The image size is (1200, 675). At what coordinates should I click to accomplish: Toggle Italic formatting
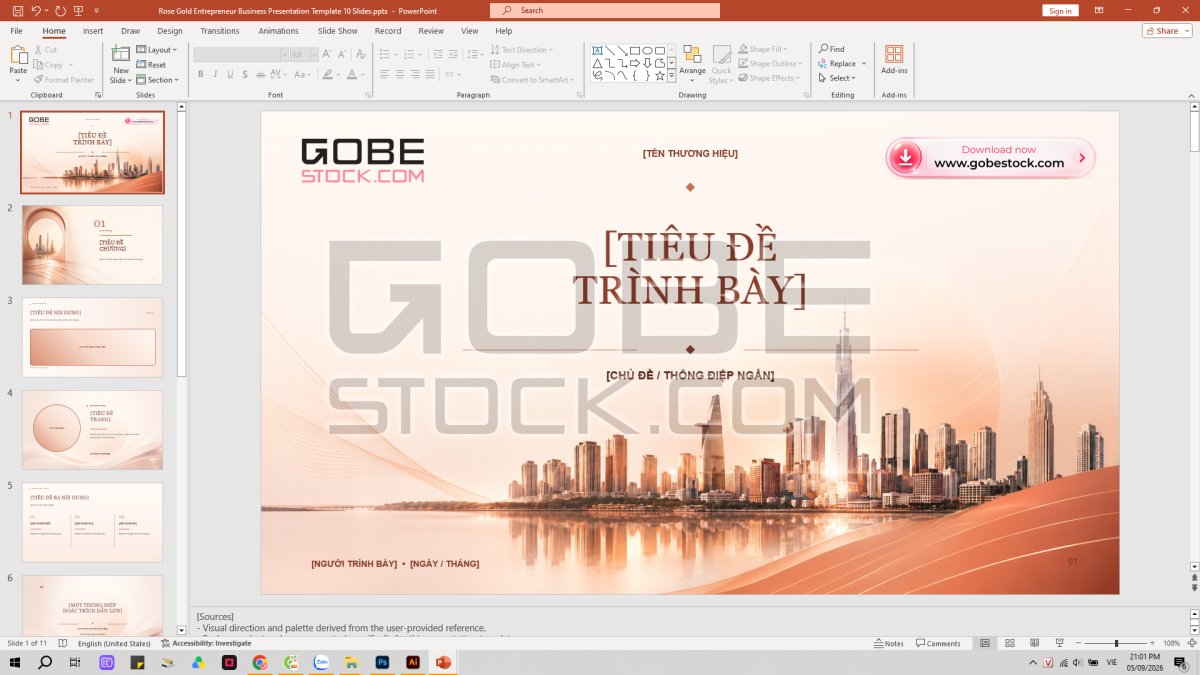tap(215, 74)
